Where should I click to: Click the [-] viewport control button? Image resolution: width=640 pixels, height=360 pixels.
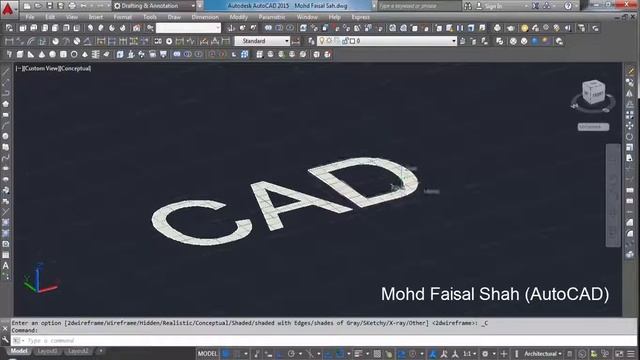(x=19, y=69)
